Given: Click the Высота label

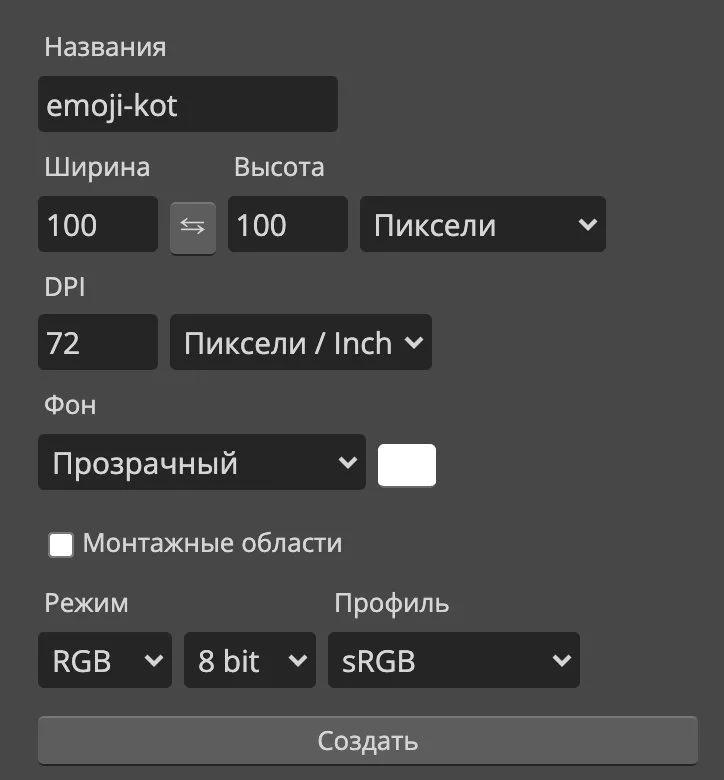Looking at the screenshot, I should 279,167.
